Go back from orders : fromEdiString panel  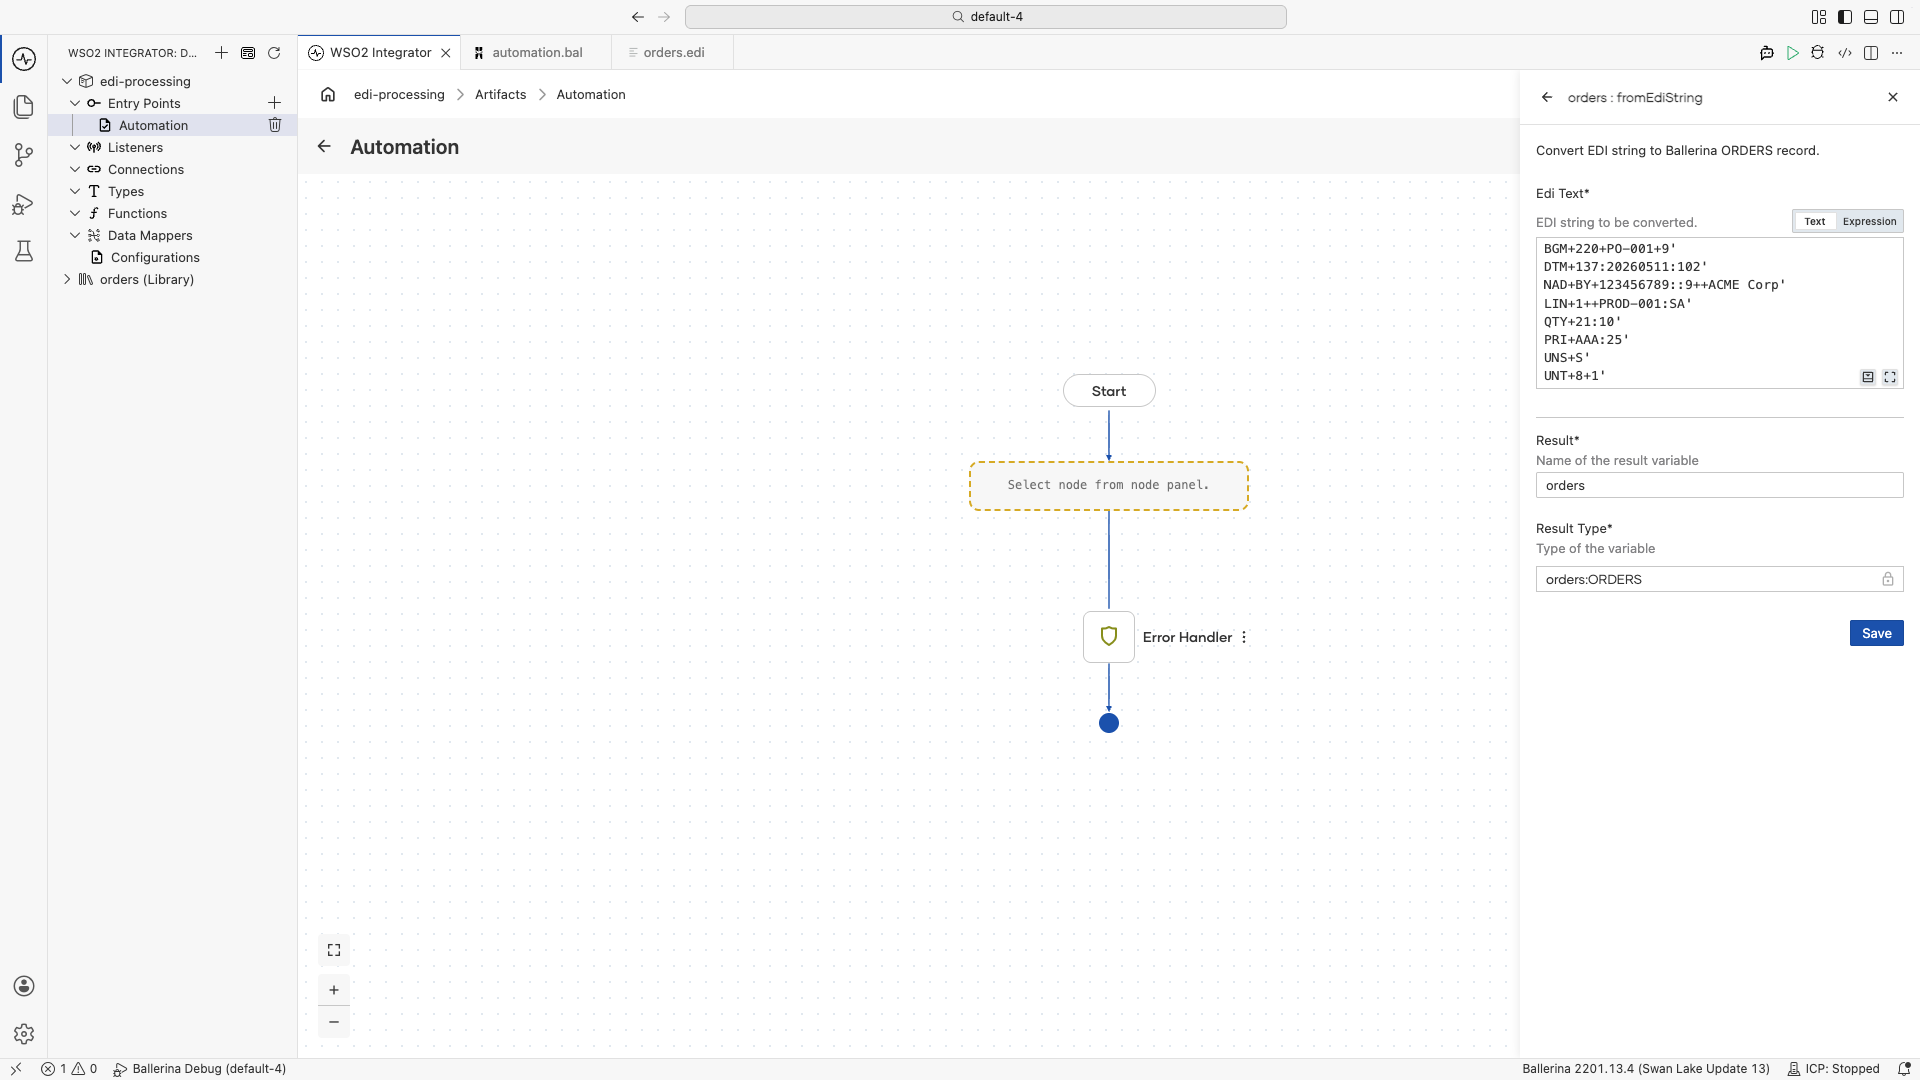[1547, 97]
